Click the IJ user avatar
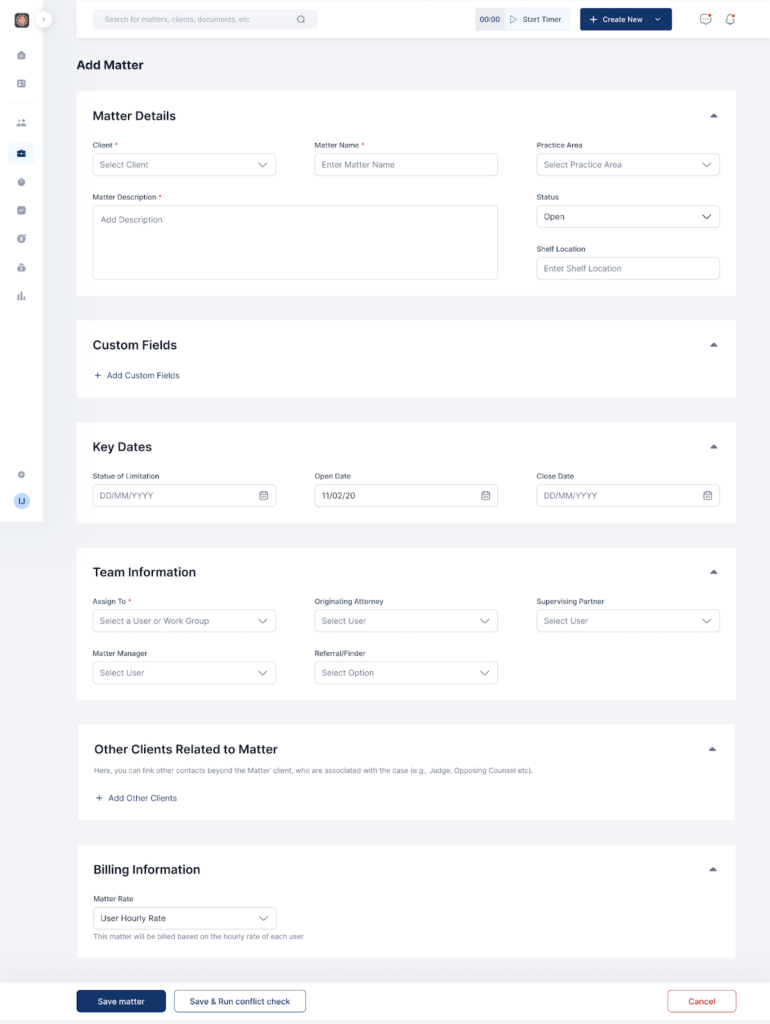770x1024 pixels. [21, 500]
